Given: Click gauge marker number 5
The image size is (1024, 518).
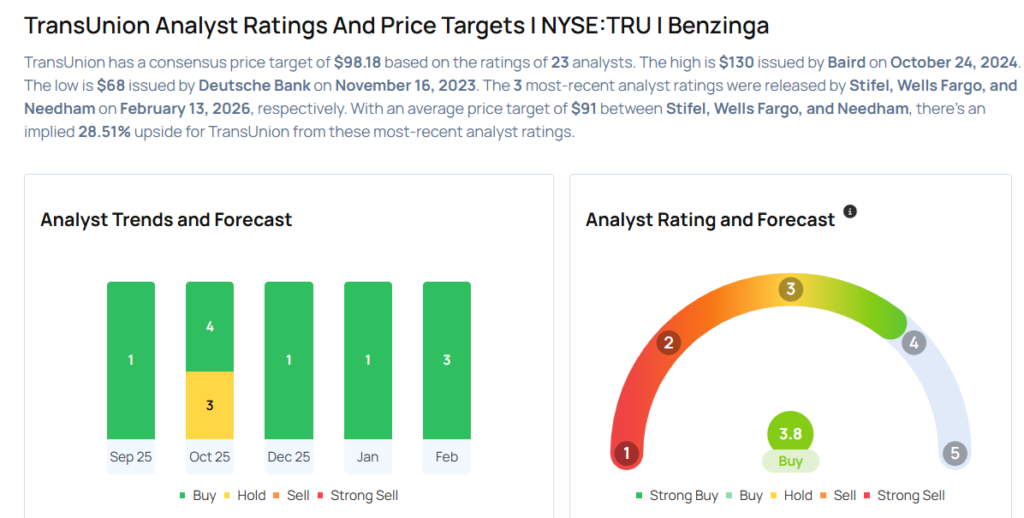Looking at the screenshot, I should (x=954, y=454).
